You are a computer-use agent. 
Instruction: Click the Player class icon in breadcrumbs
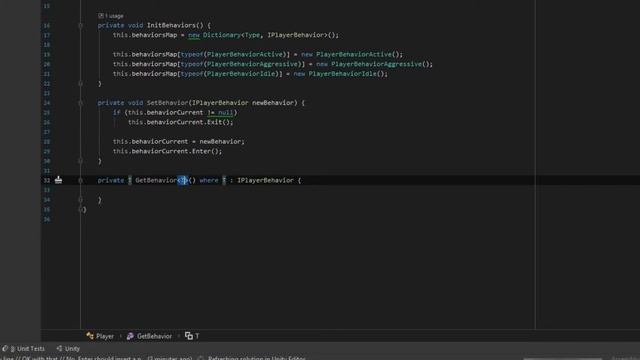click(x=90, y=336)
